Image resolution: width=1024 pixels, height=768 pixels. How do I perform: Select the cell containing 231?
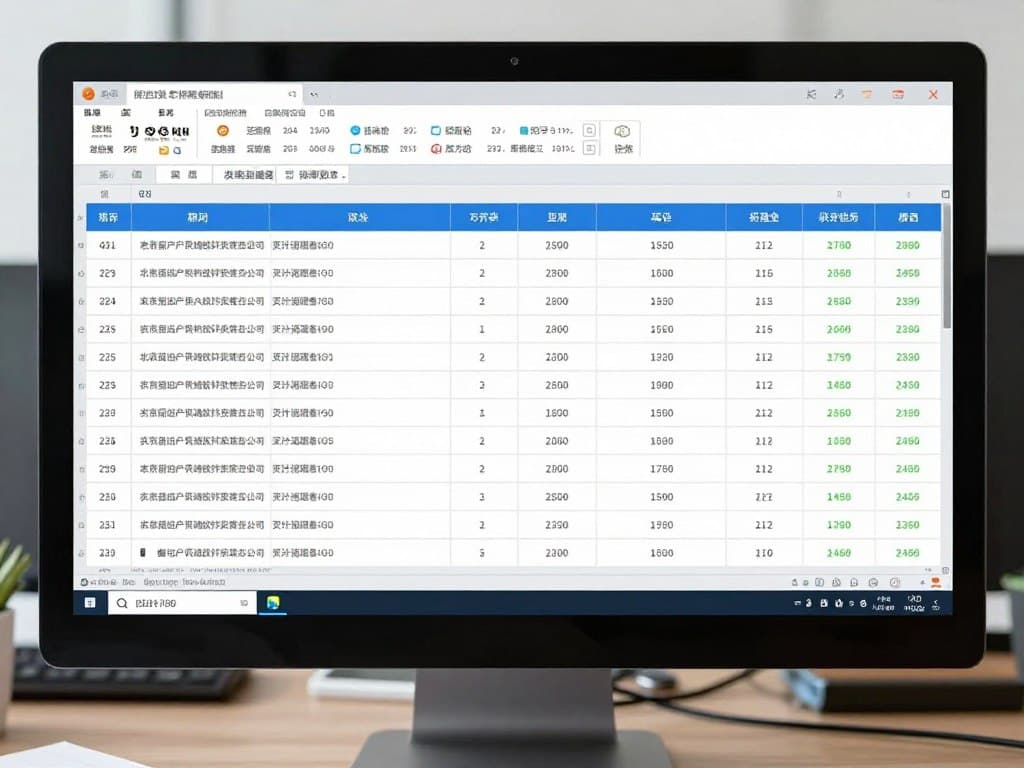pyautogui.click(x=108, y=525)
